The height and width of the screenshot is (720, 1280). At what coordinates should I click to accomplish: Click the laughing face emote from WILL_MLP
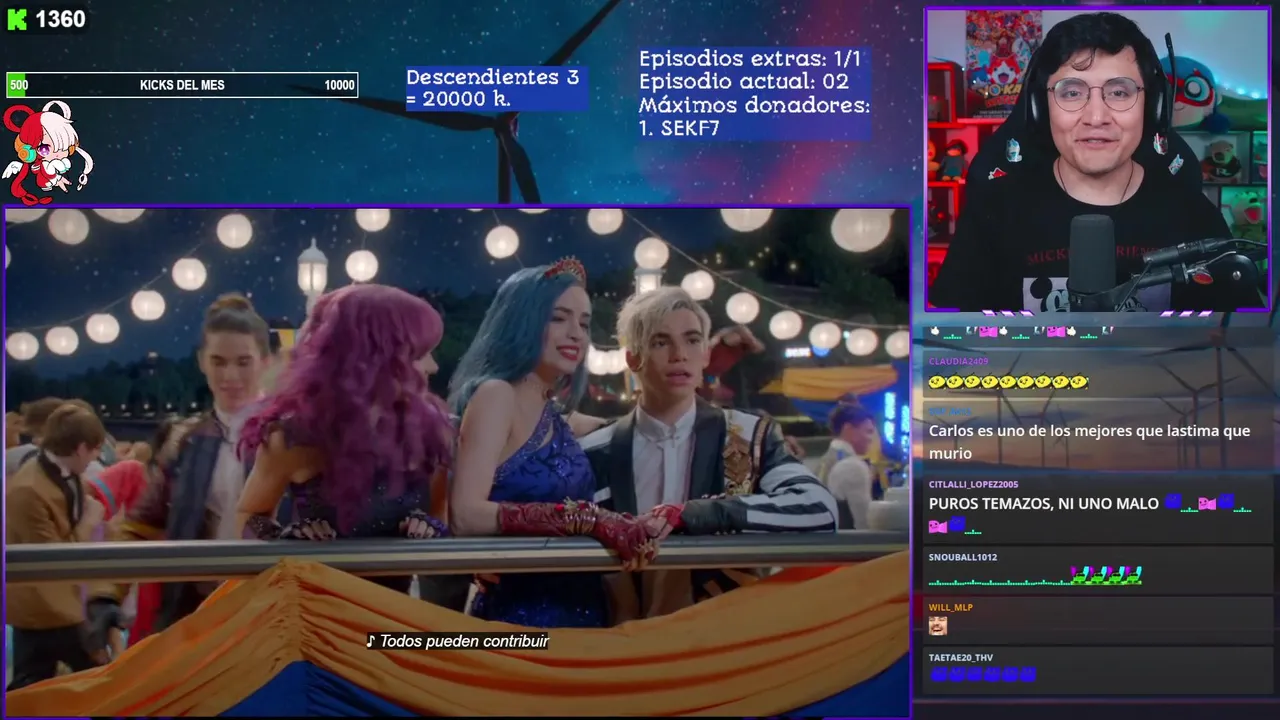(x=937, y=626)
